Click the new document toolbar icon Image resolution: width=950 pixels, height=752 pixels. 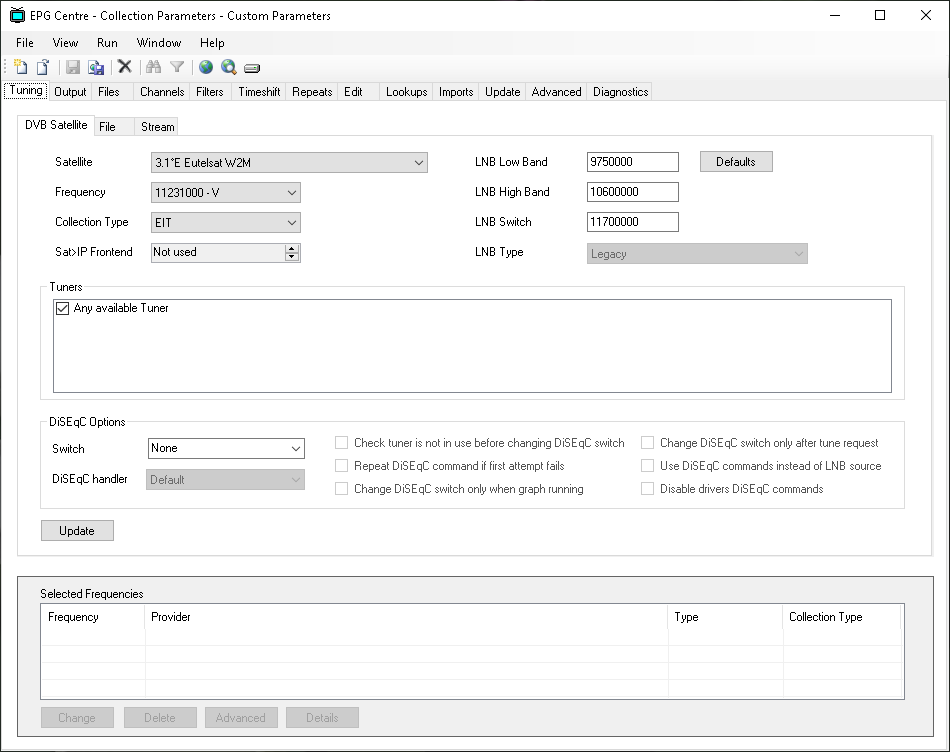(20, 67)
